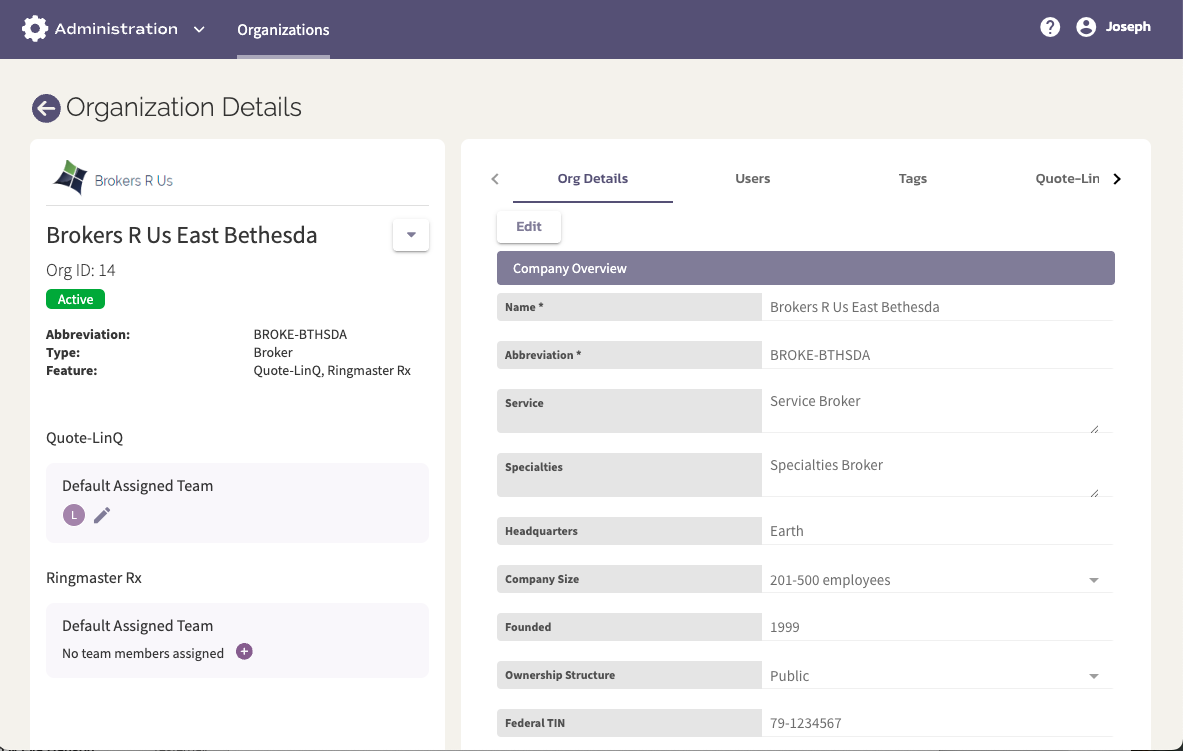Open the L team member avatar

73,514
